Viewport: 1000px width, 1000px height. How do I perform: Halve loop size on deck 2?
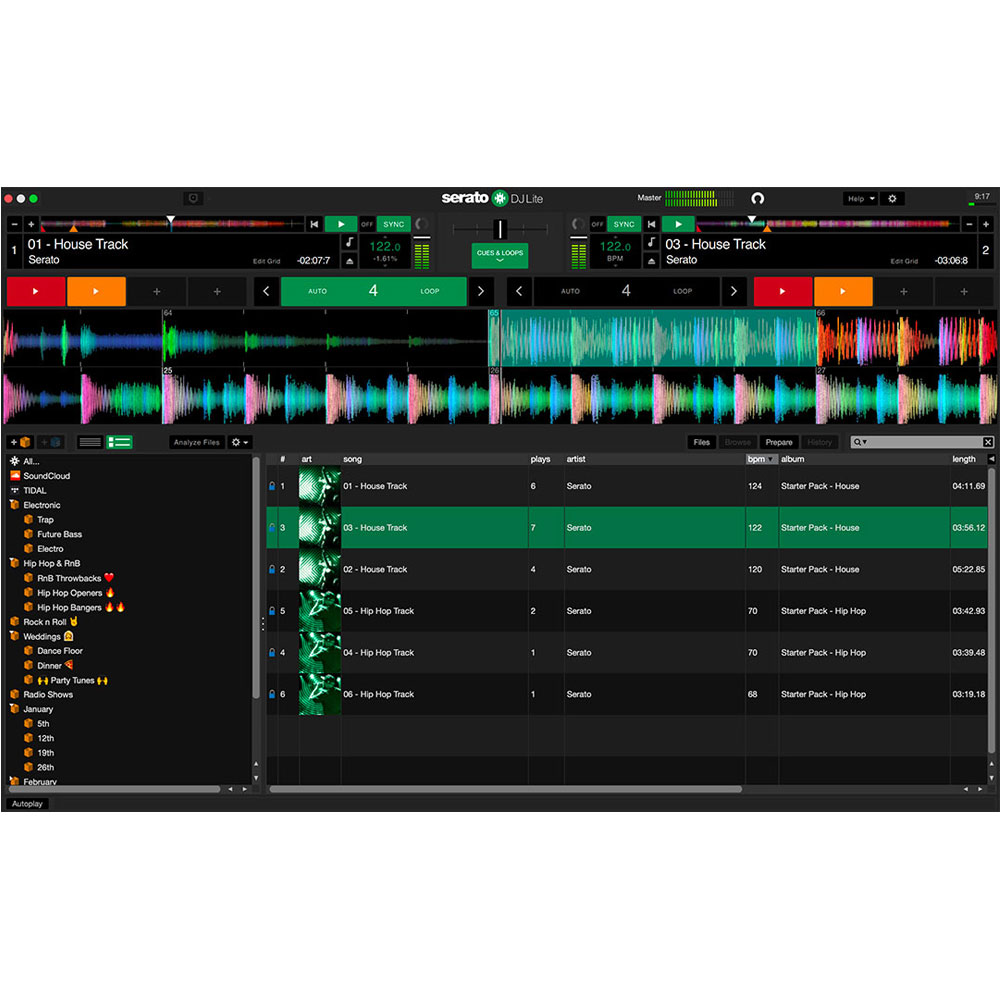click(519, 291)
